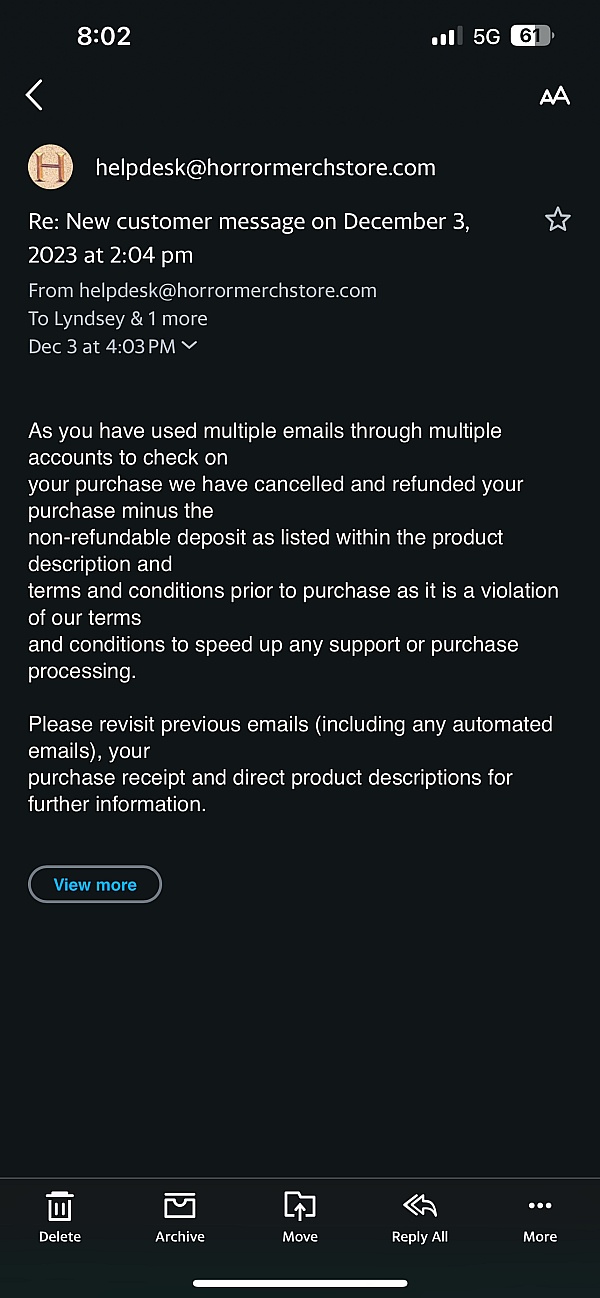
Task: Tap the email subject line
Action: [x=249, y=238]
